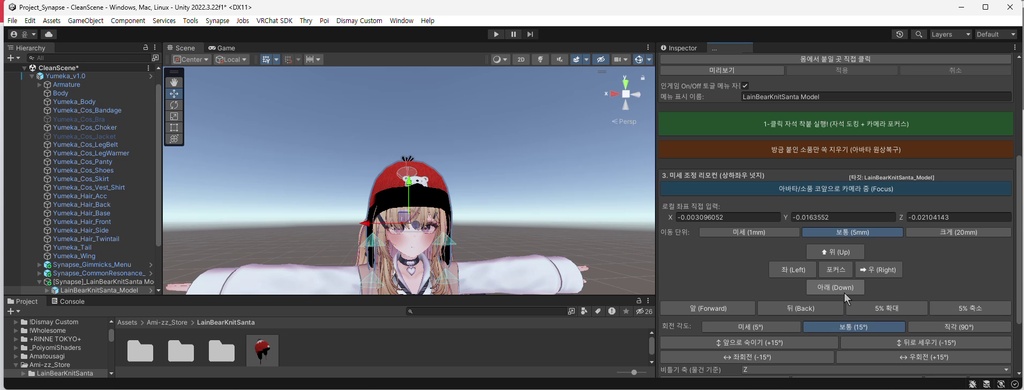Image resolution: width=1024 pixels, height=390 pixels.
Task: Lock the Hierarchy panel
Action: click(146, 48)
